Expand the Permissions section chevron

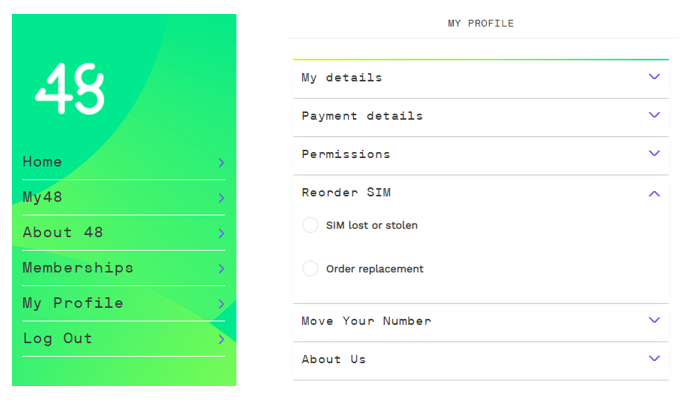click(654, 154)
